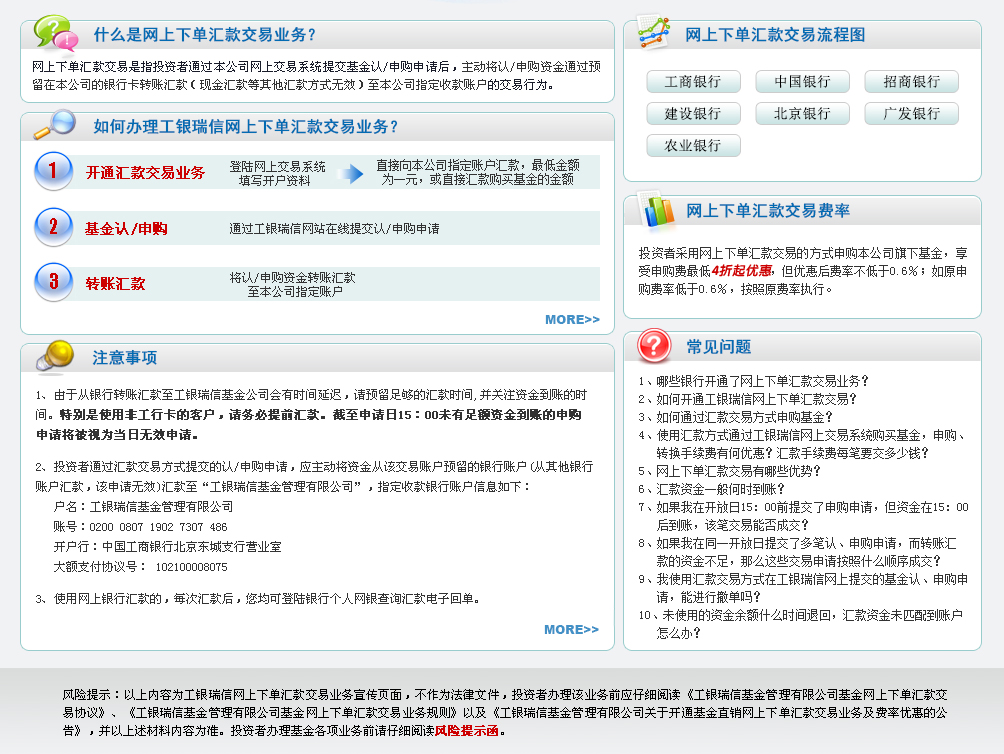Open FAQ 1 about which banks are supported
The width and height of the screenshot is (1004, 754).
[753, 381]
